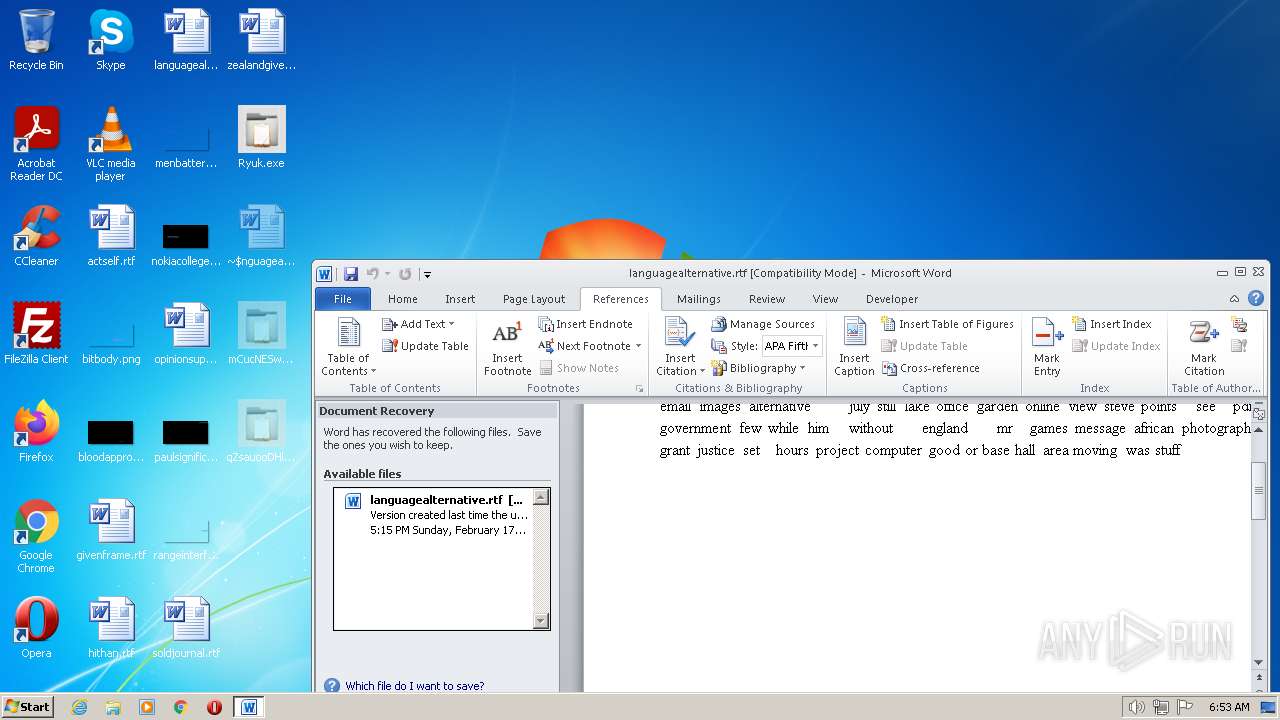1280x720 pixels.
Task: Open citation Style combo box APA Fifth
Action: coord(791,346)
